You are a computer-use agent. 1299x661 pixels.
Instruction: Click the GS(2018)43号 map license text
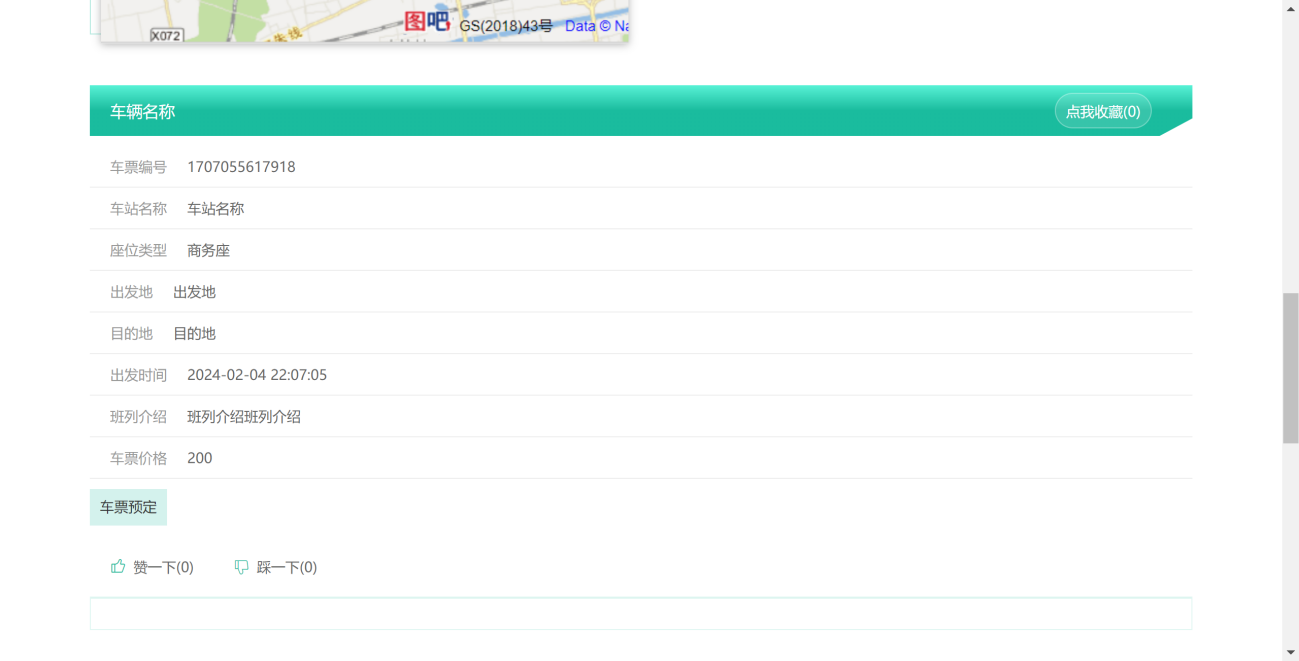[x=506, y=26]
